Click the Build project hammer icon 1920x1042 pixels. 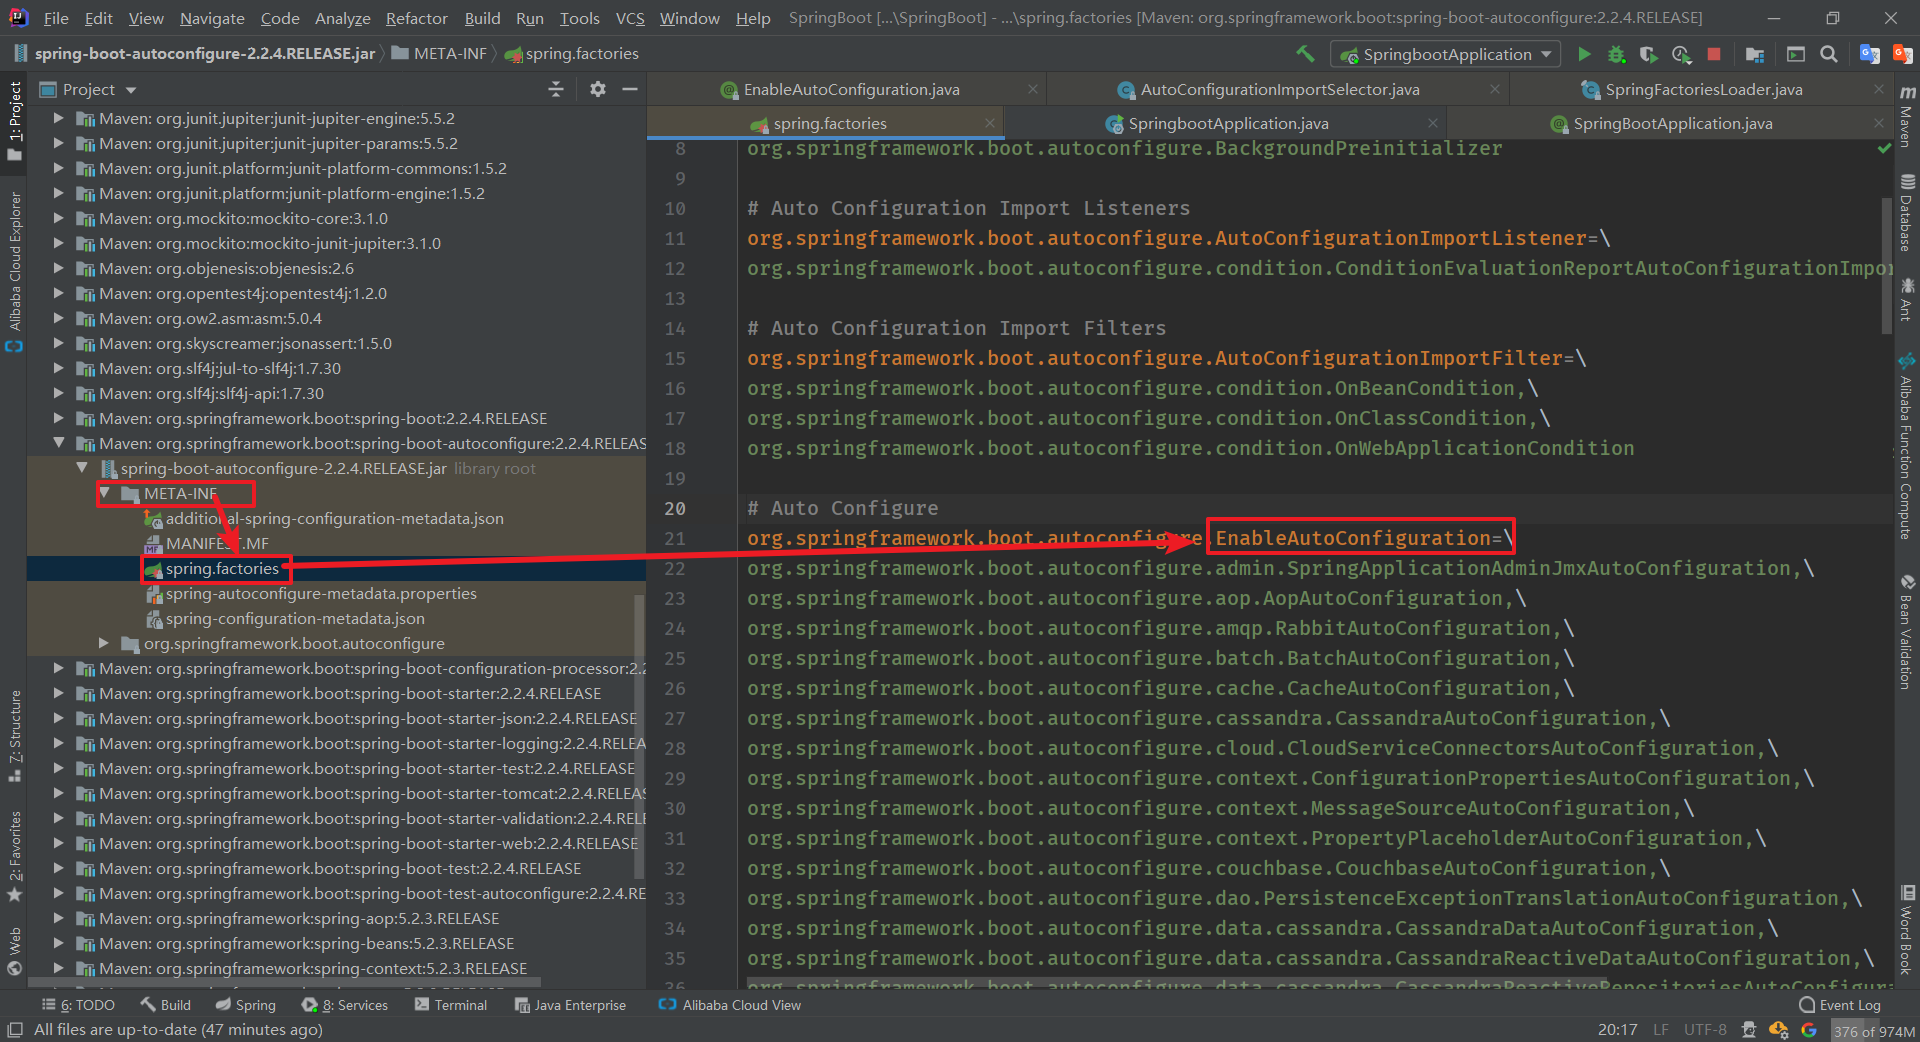tap(1305, 54)
